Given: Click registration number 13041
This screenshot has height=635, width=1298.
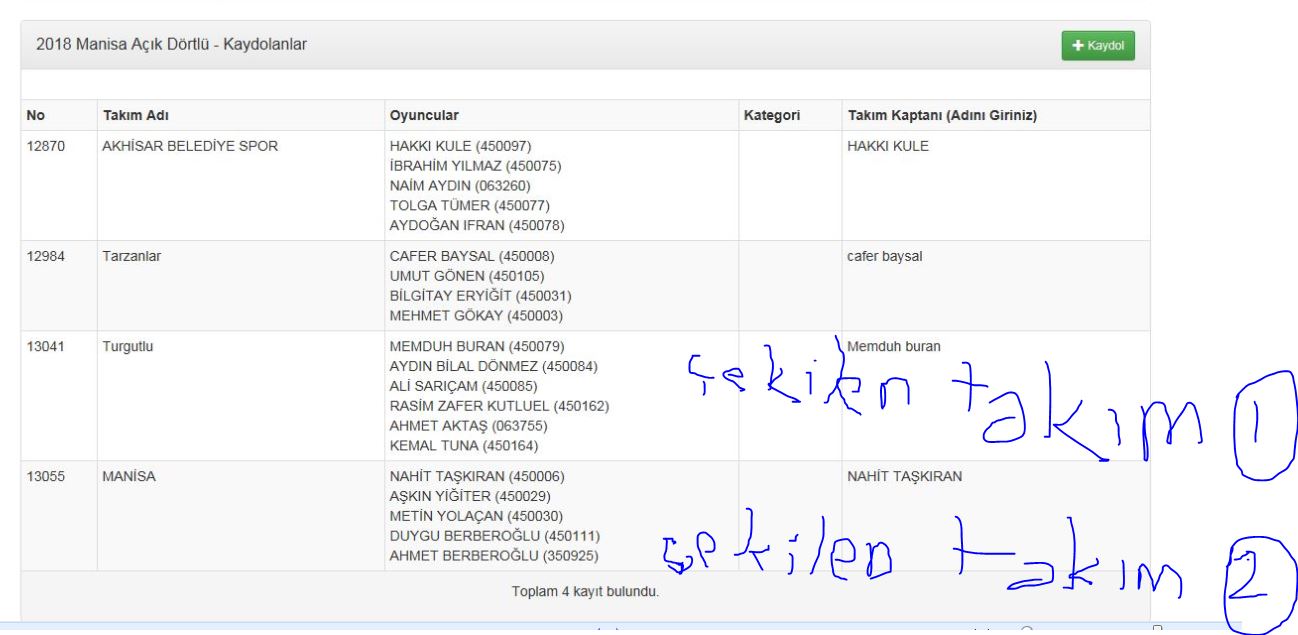Looking at the screenshot, I should coord(45,346).
